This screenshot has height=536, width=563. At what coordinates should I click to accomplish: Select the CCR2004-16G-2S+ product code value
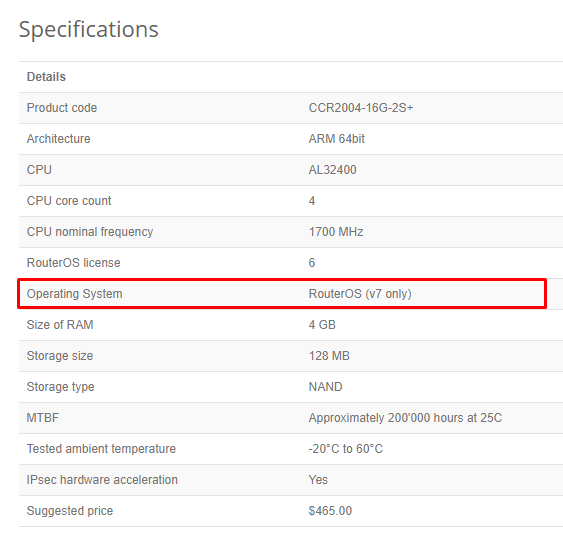361,108
